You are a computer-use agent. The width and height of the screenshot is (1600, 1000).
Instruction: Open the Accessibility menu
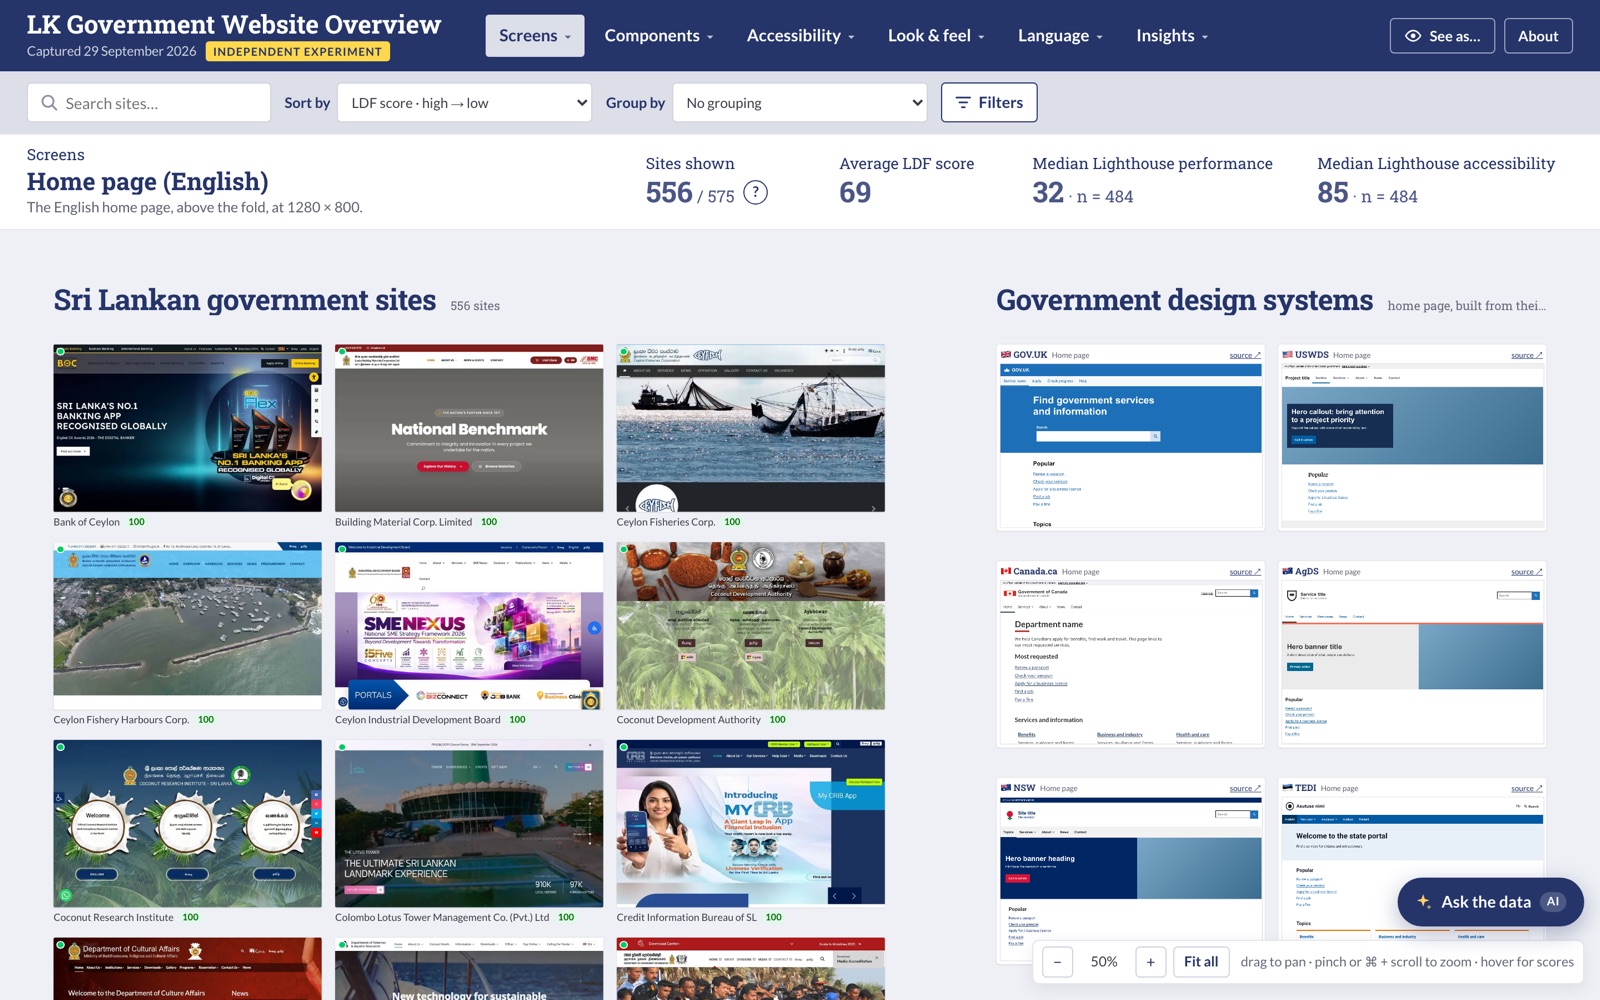coord(801,36)
